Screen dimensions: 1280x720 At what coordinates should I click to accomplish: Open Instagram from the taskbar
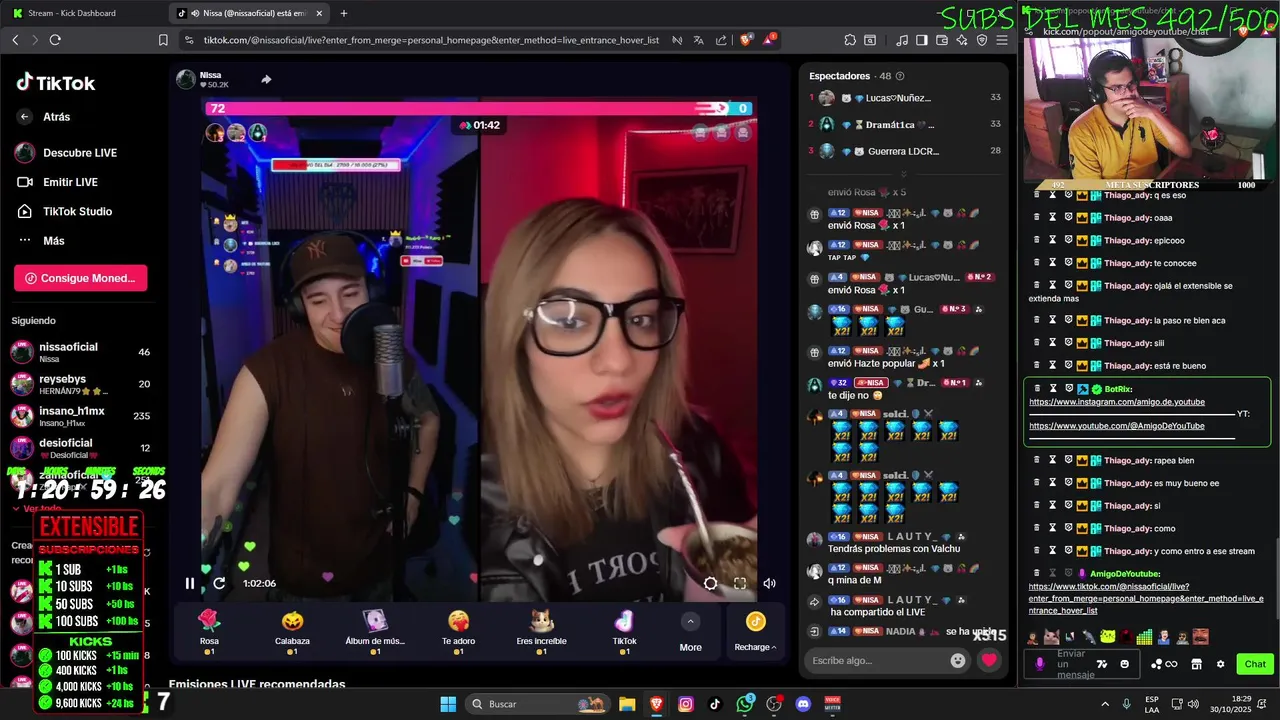click(x=686, y=704)
